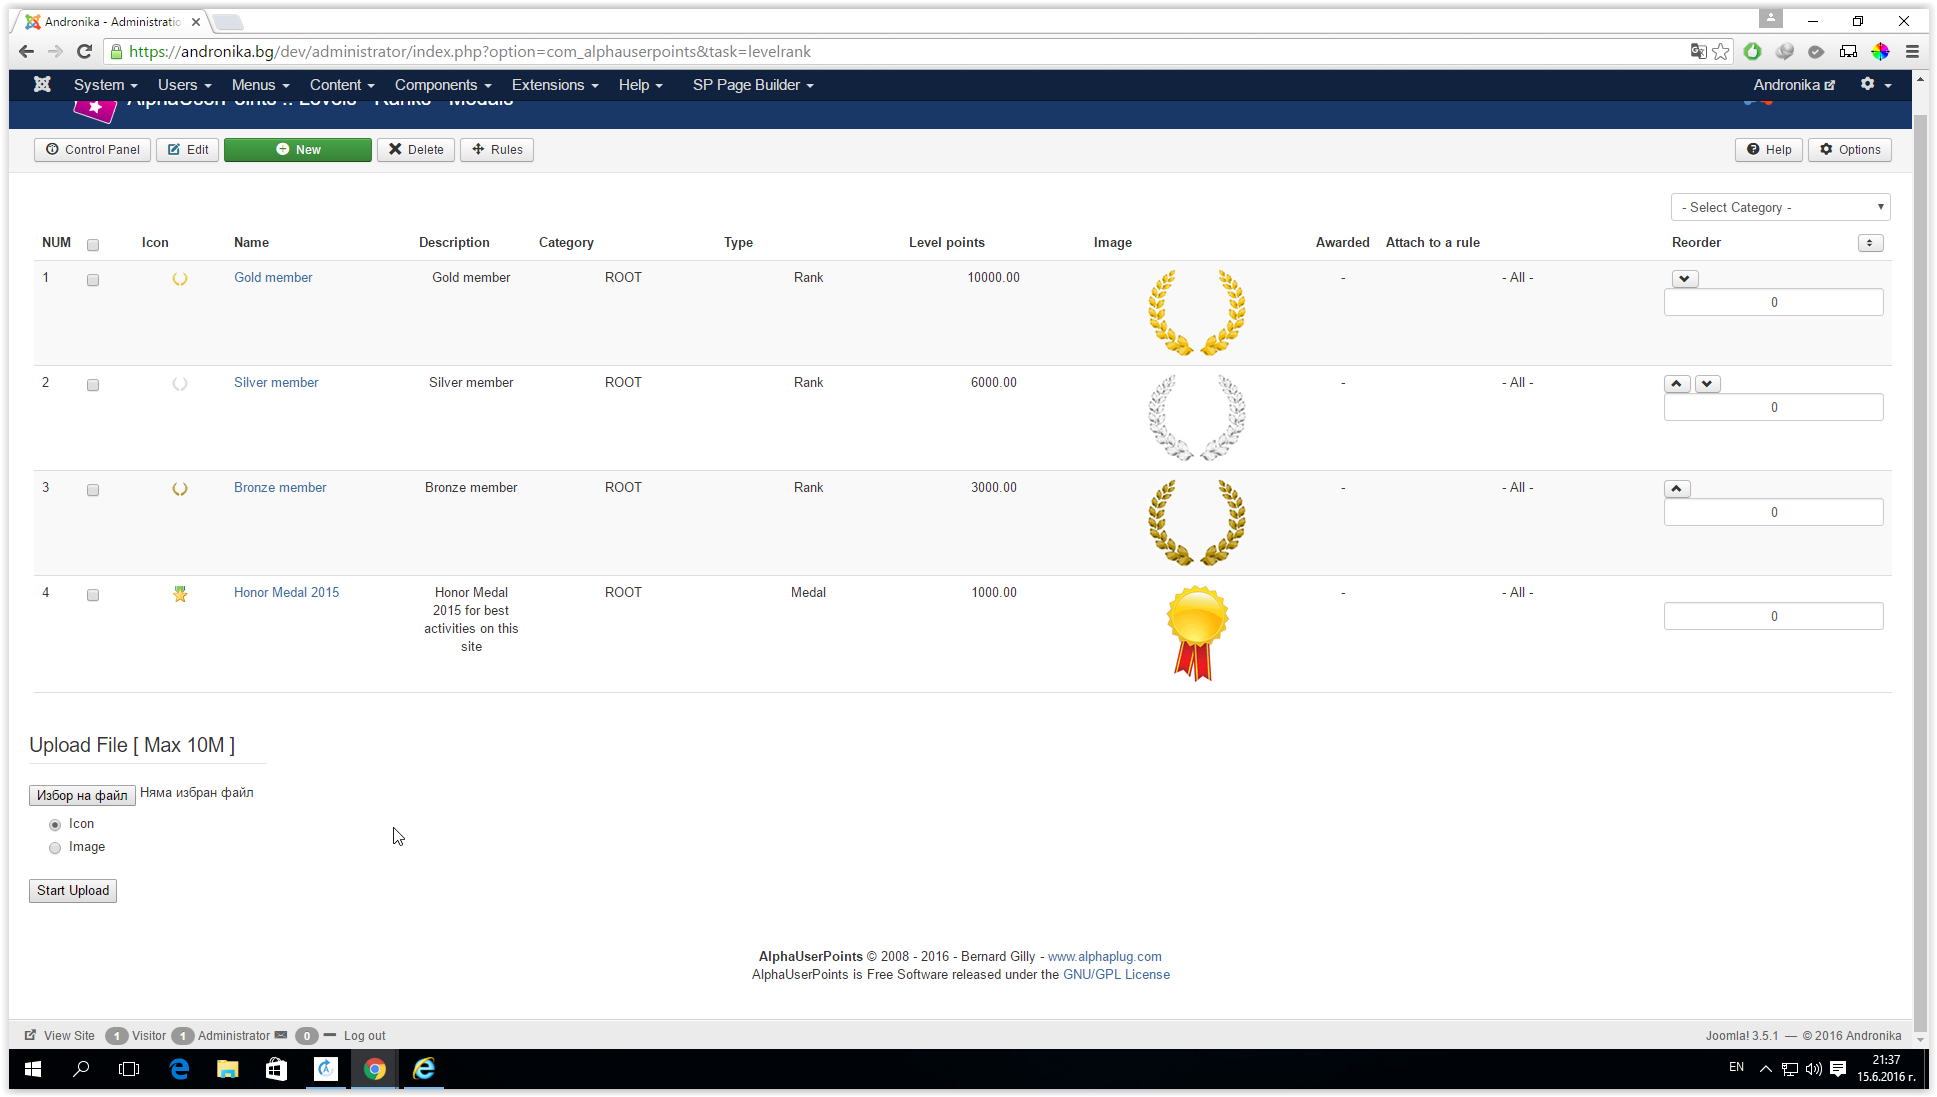Bookmark the page with the star icon
Screen dimensions: 1937x1097
pyautogui.click(x=1720, y=51)
